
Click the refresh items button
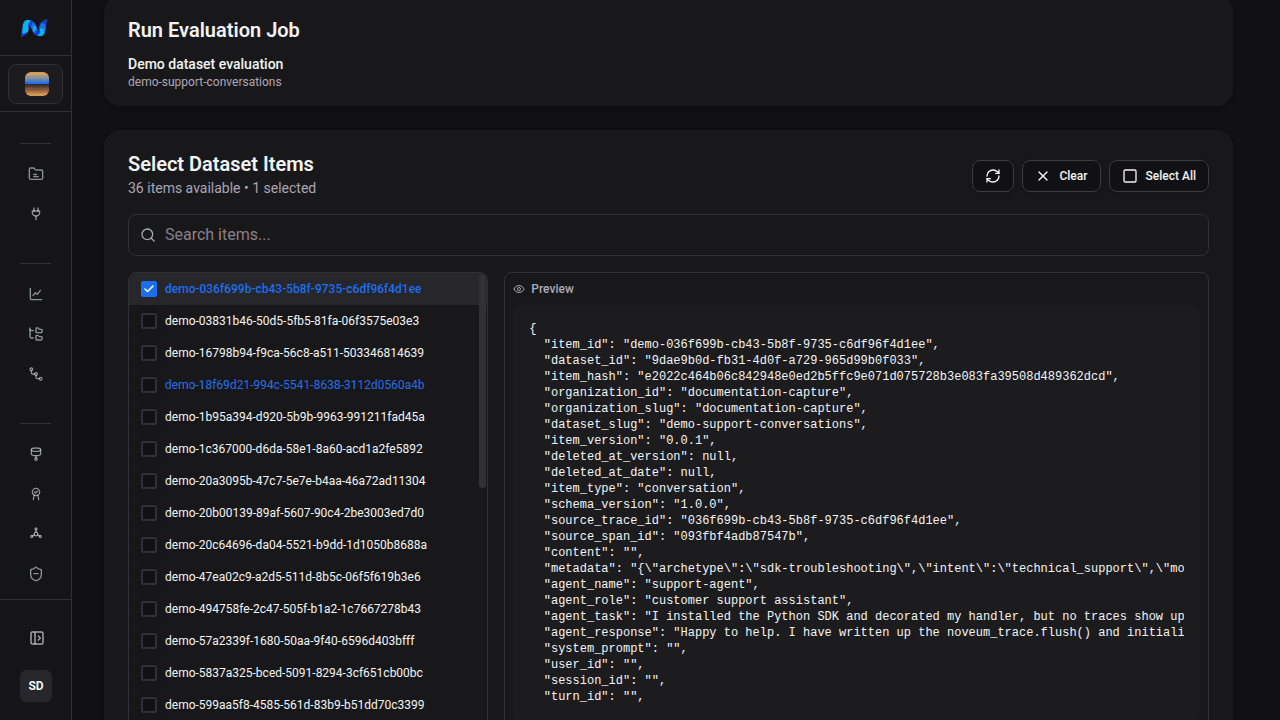993,176
